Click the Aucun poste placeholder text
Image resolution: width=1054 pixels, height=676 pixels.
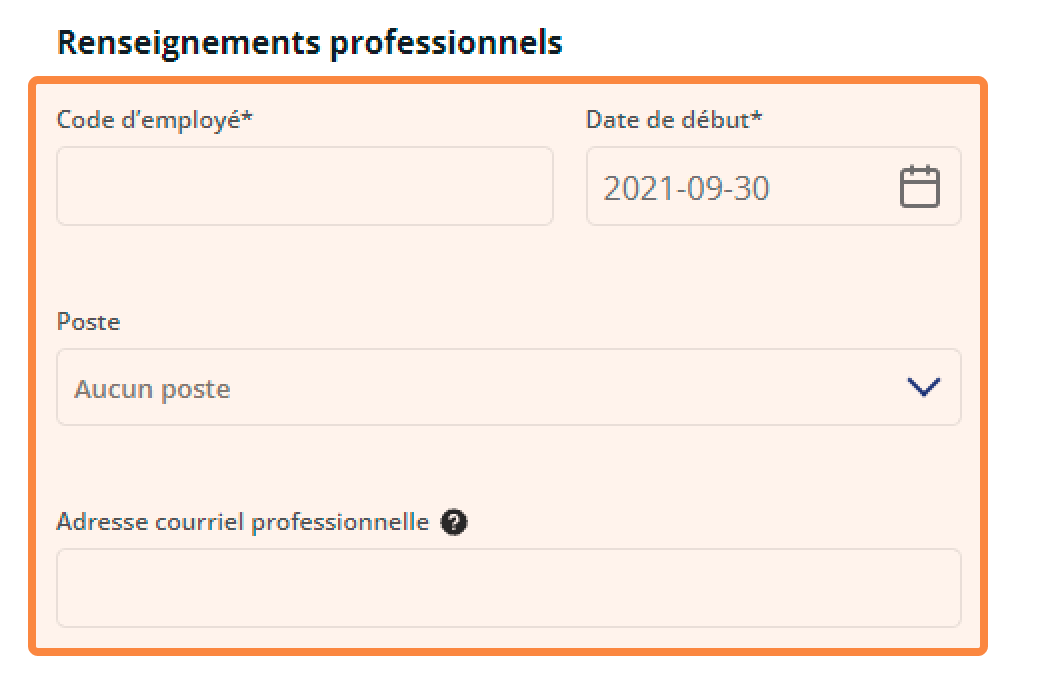(153, 389)
